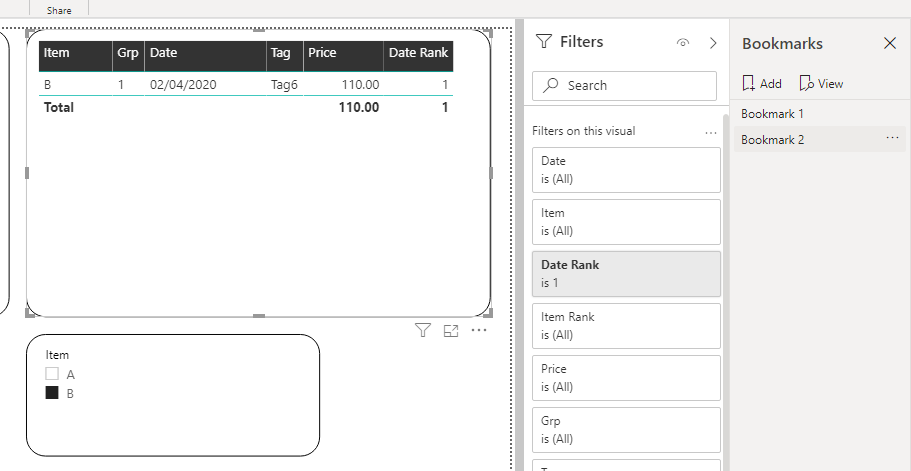Click the Filters funnel icon in pane header

click(x=543, y=42)
